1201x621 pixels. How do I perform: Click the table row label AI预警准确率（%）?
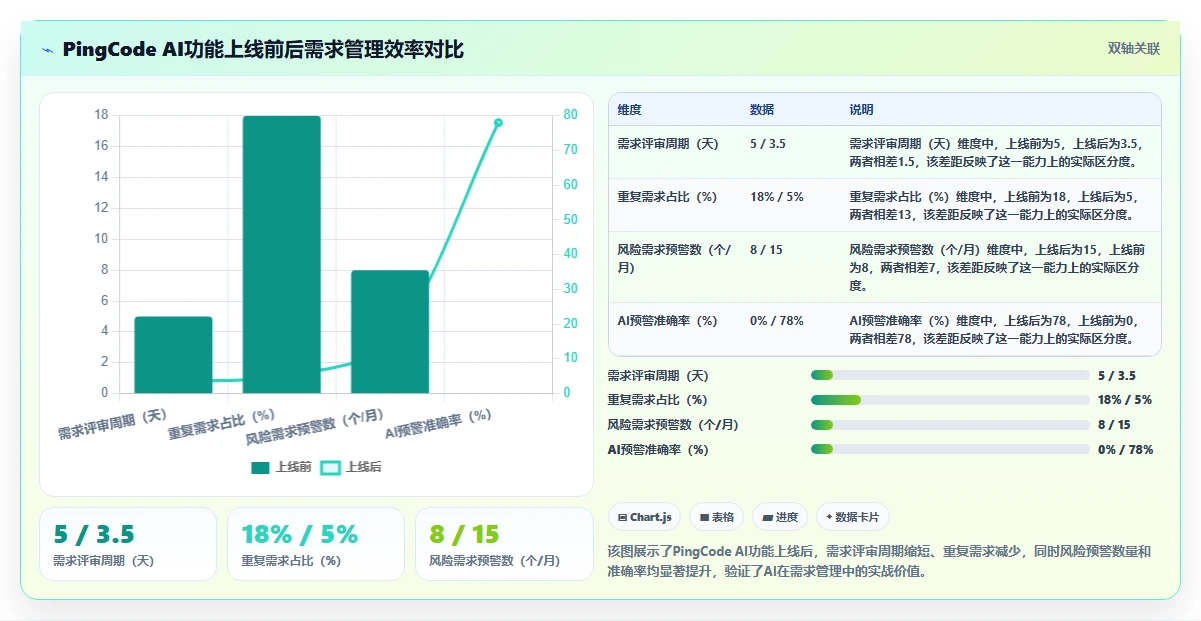[x=668, y=321]
